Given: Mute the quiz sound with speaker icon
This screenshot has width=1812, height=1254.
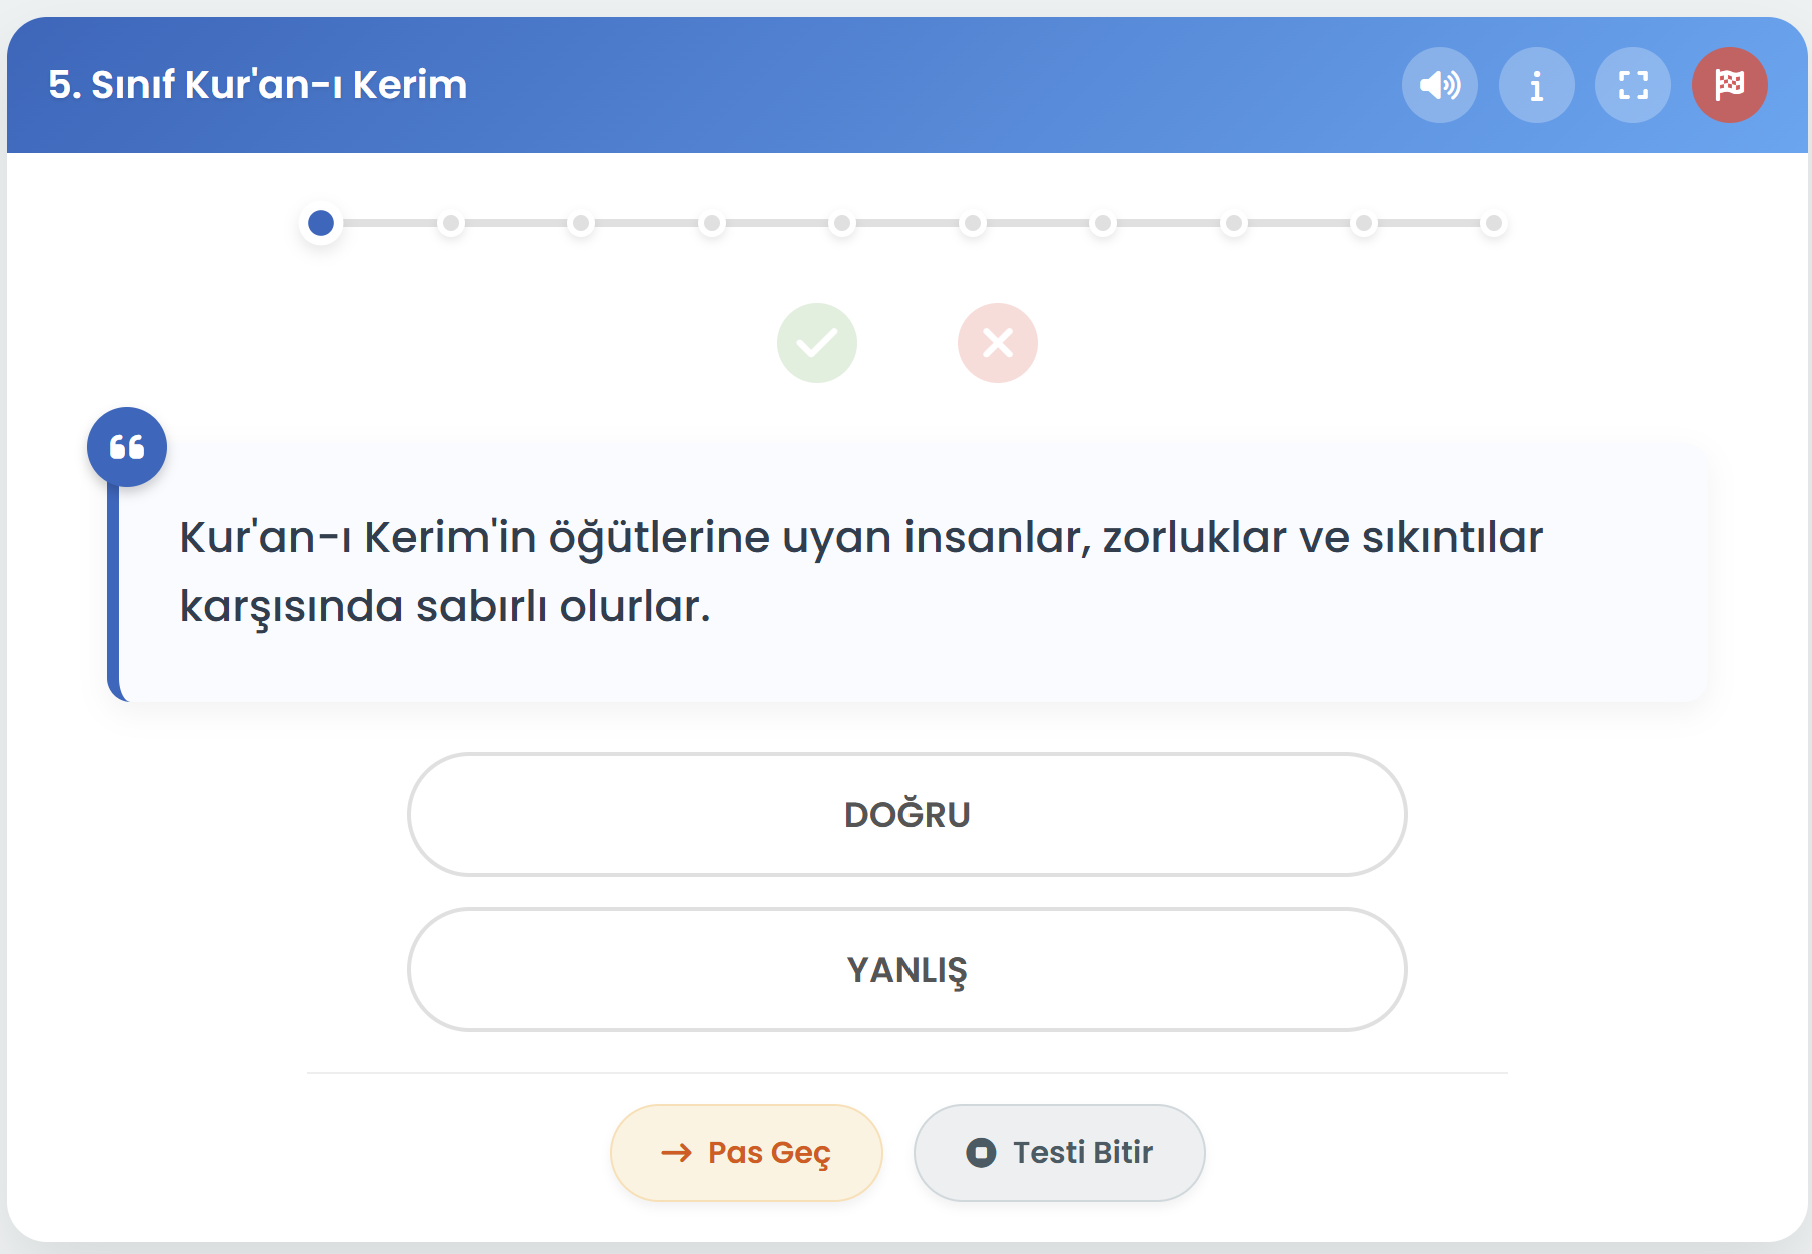Looking at the screenshot, I should click(x=1439, y=85).
